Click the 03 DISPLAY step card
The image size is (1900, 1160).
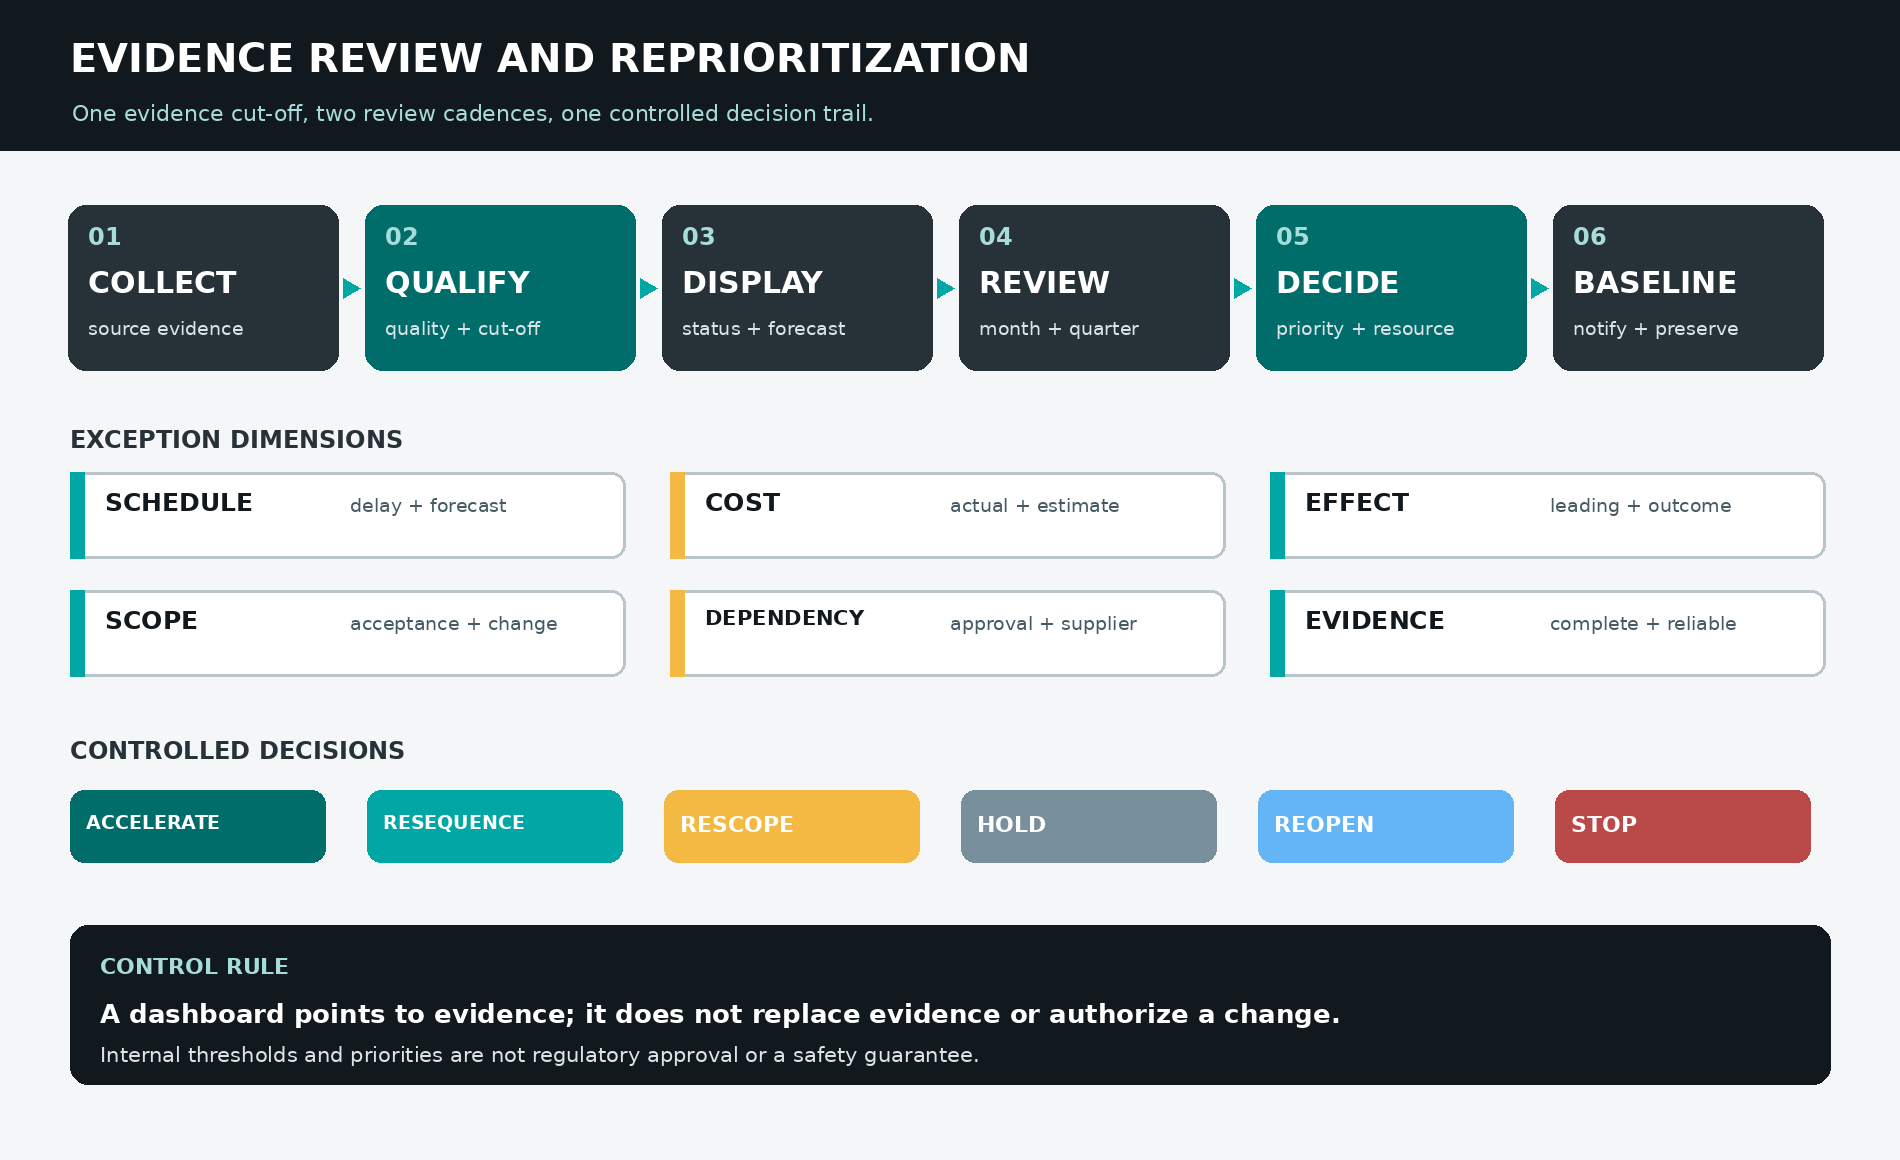click(x=797, y=288)
